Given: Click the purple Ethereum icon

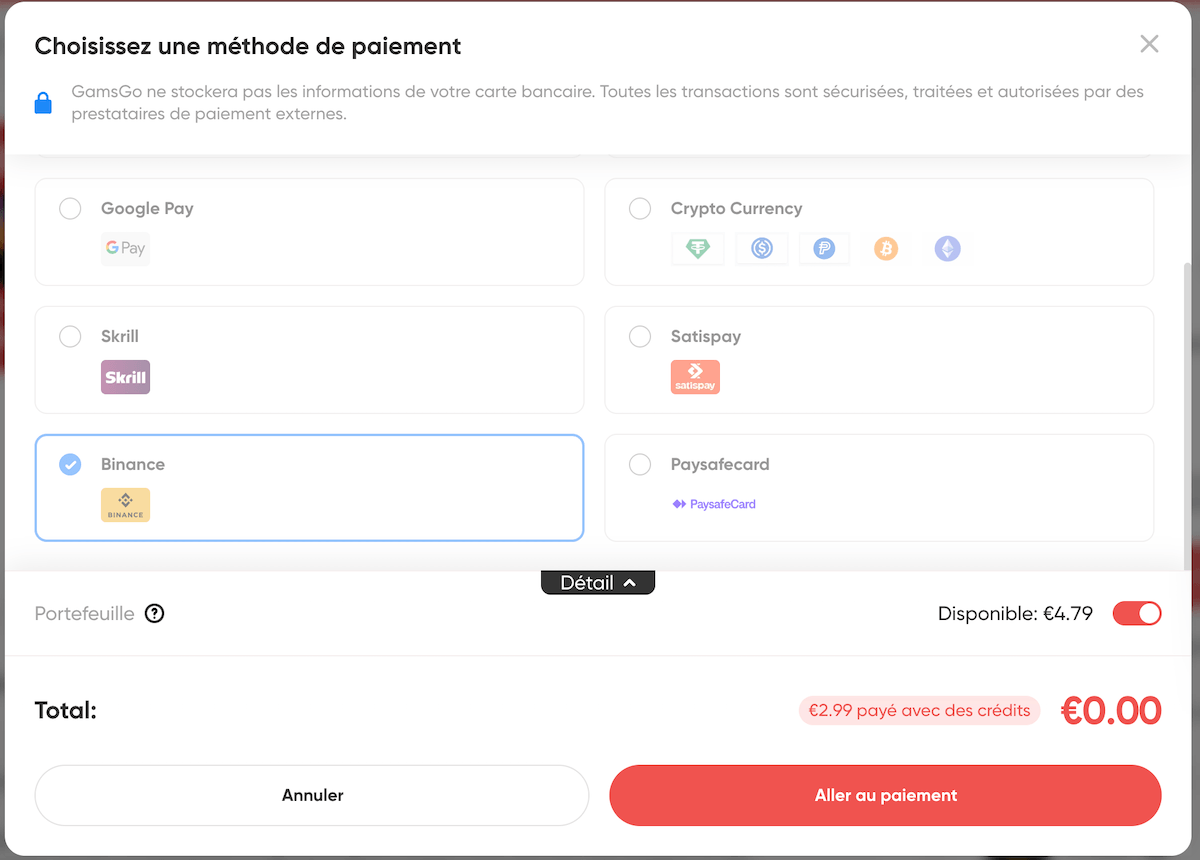Looking at the screenshot, I should coord(948,248).
